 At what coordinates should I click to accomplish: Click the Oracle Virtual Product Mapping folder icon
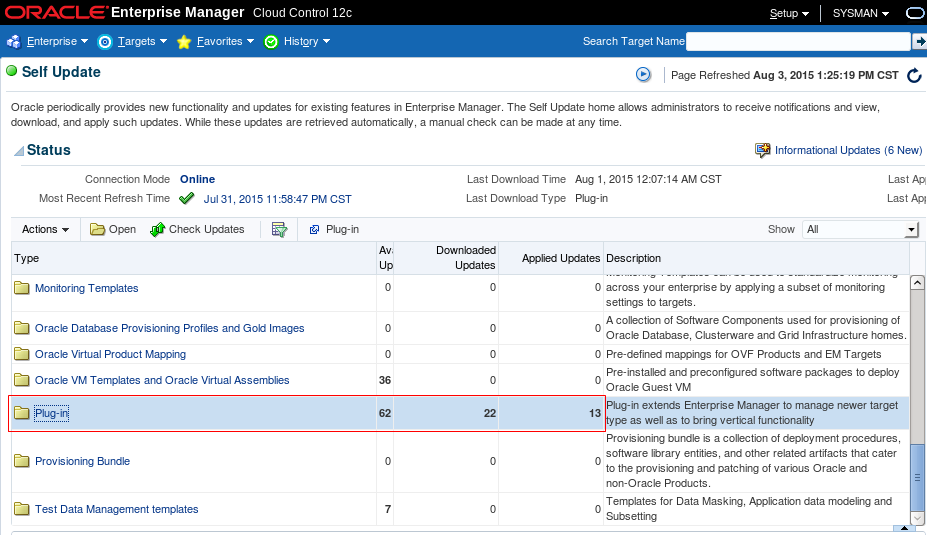[22, 354]
